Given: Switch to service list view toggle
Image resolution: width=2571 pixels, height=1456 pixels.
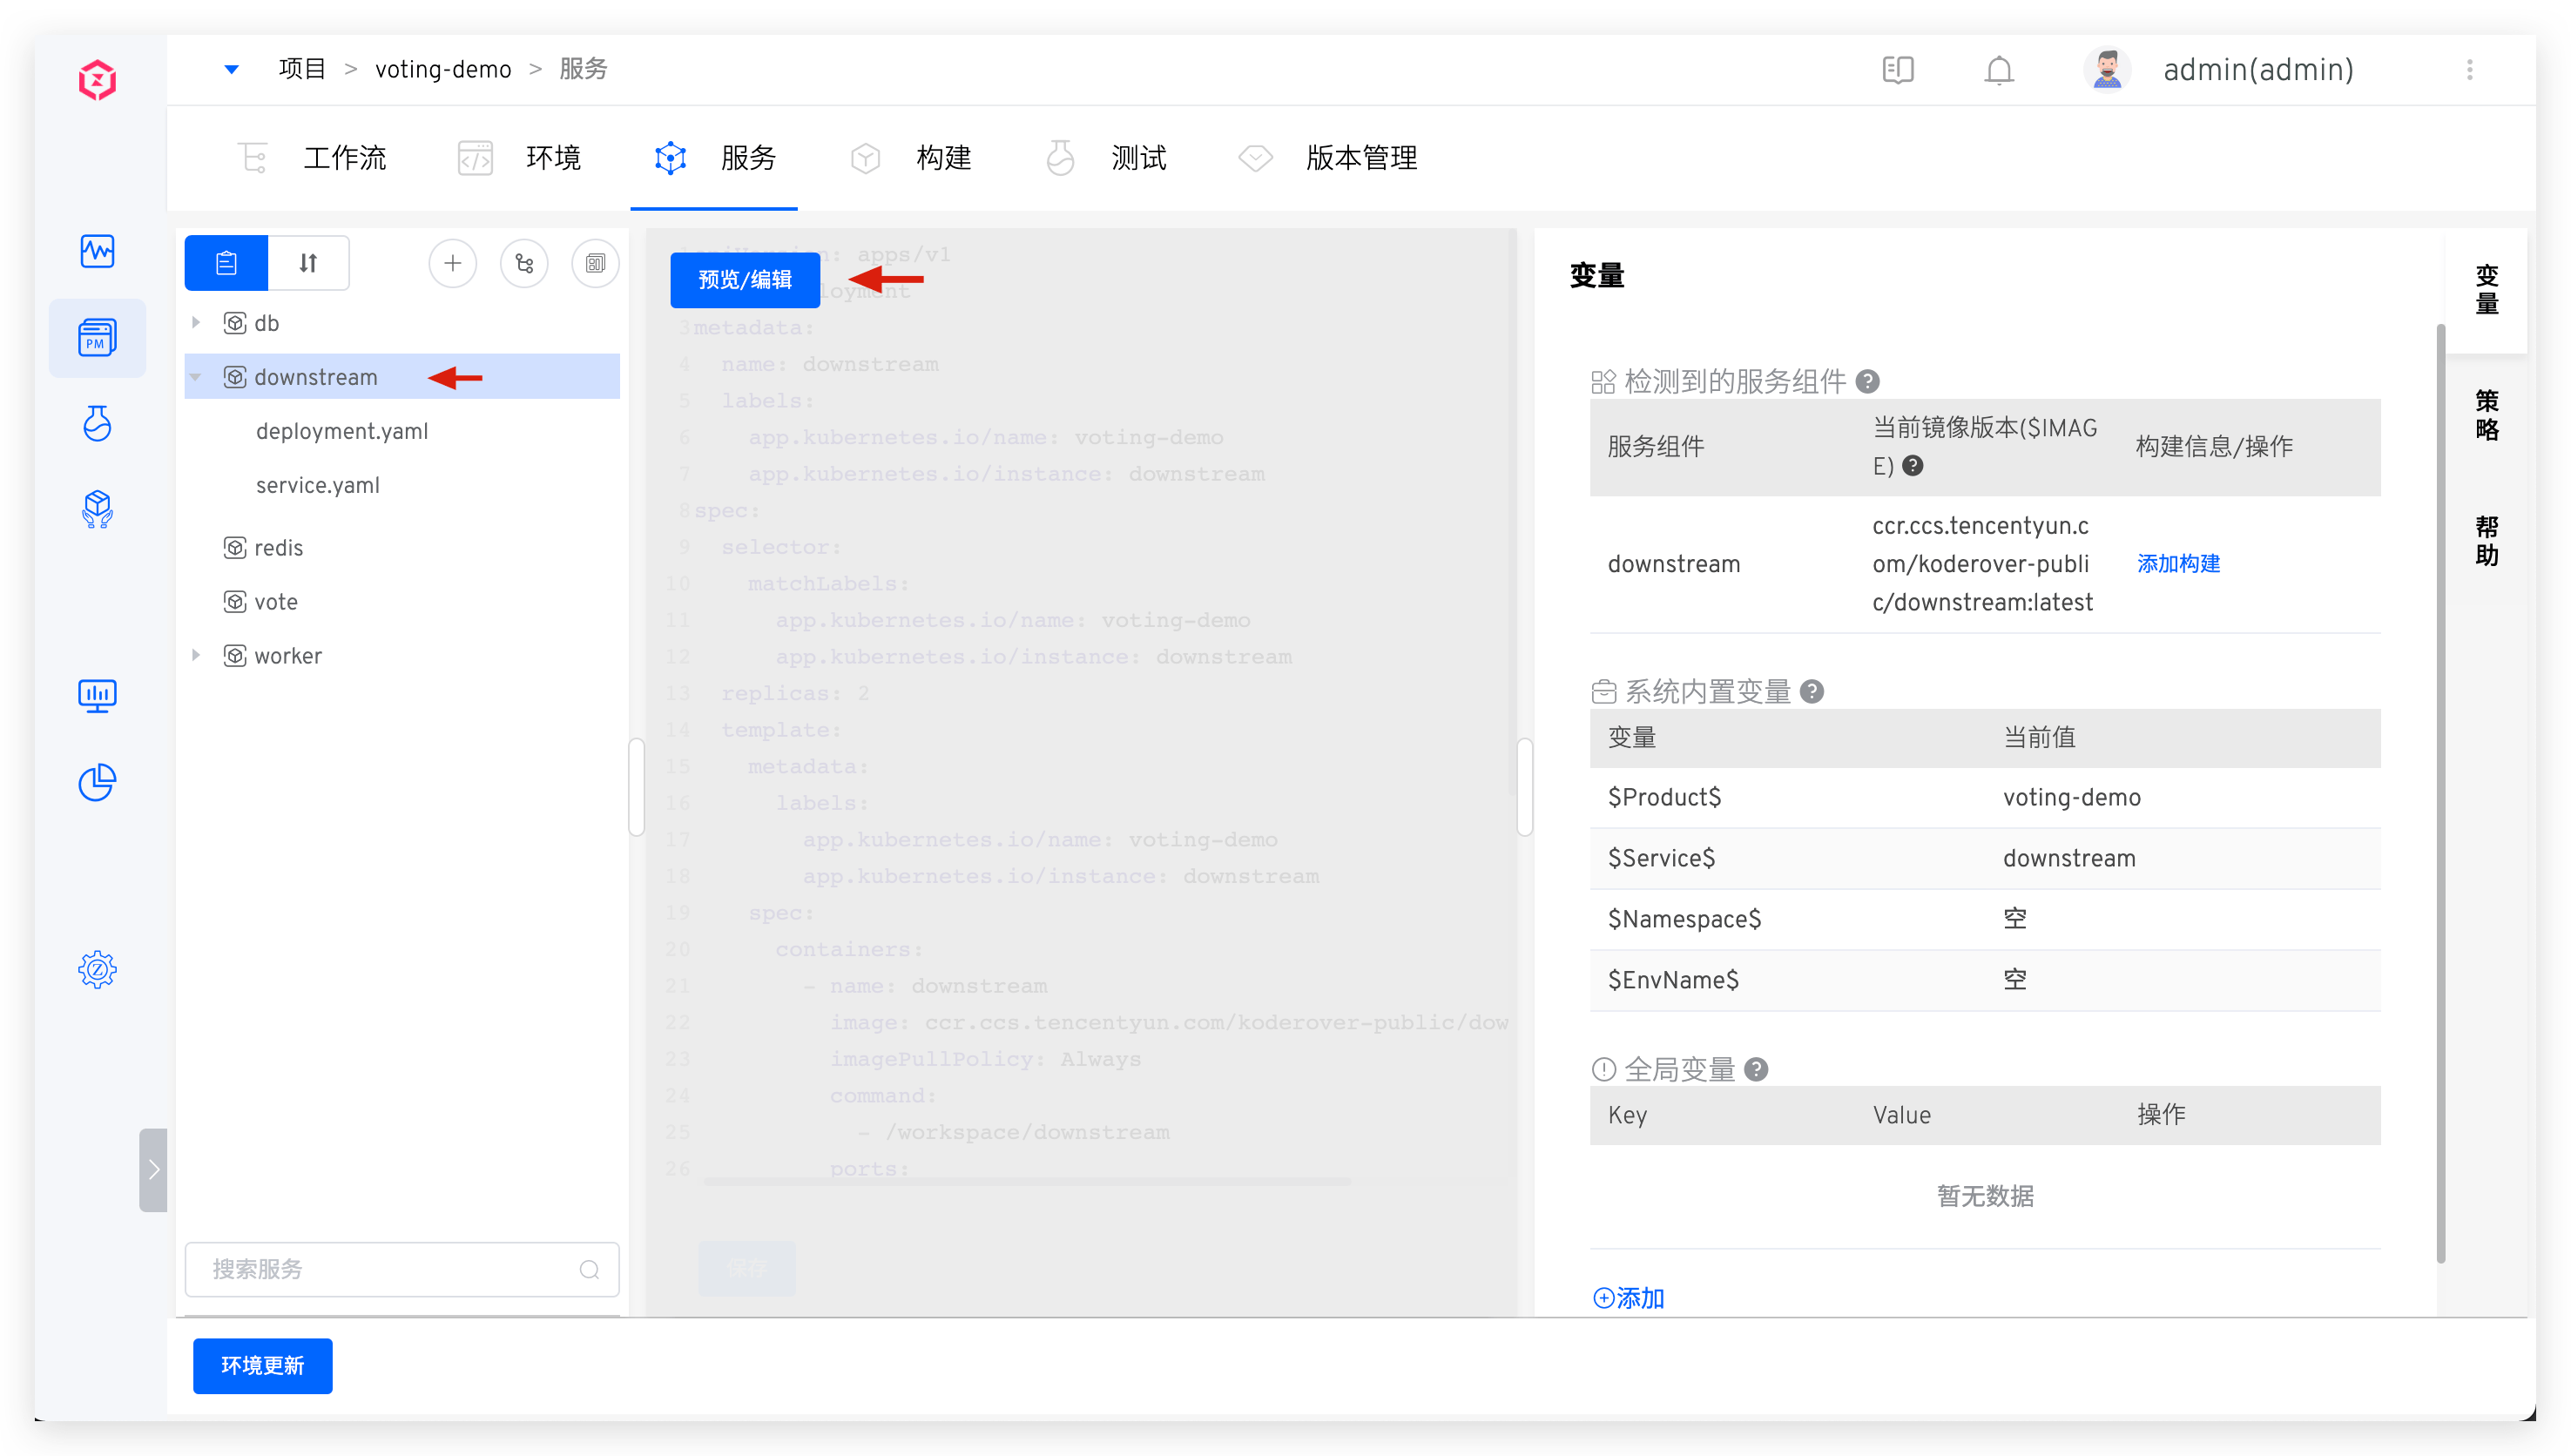Looking at the screenshot, I should pos(227,263).
